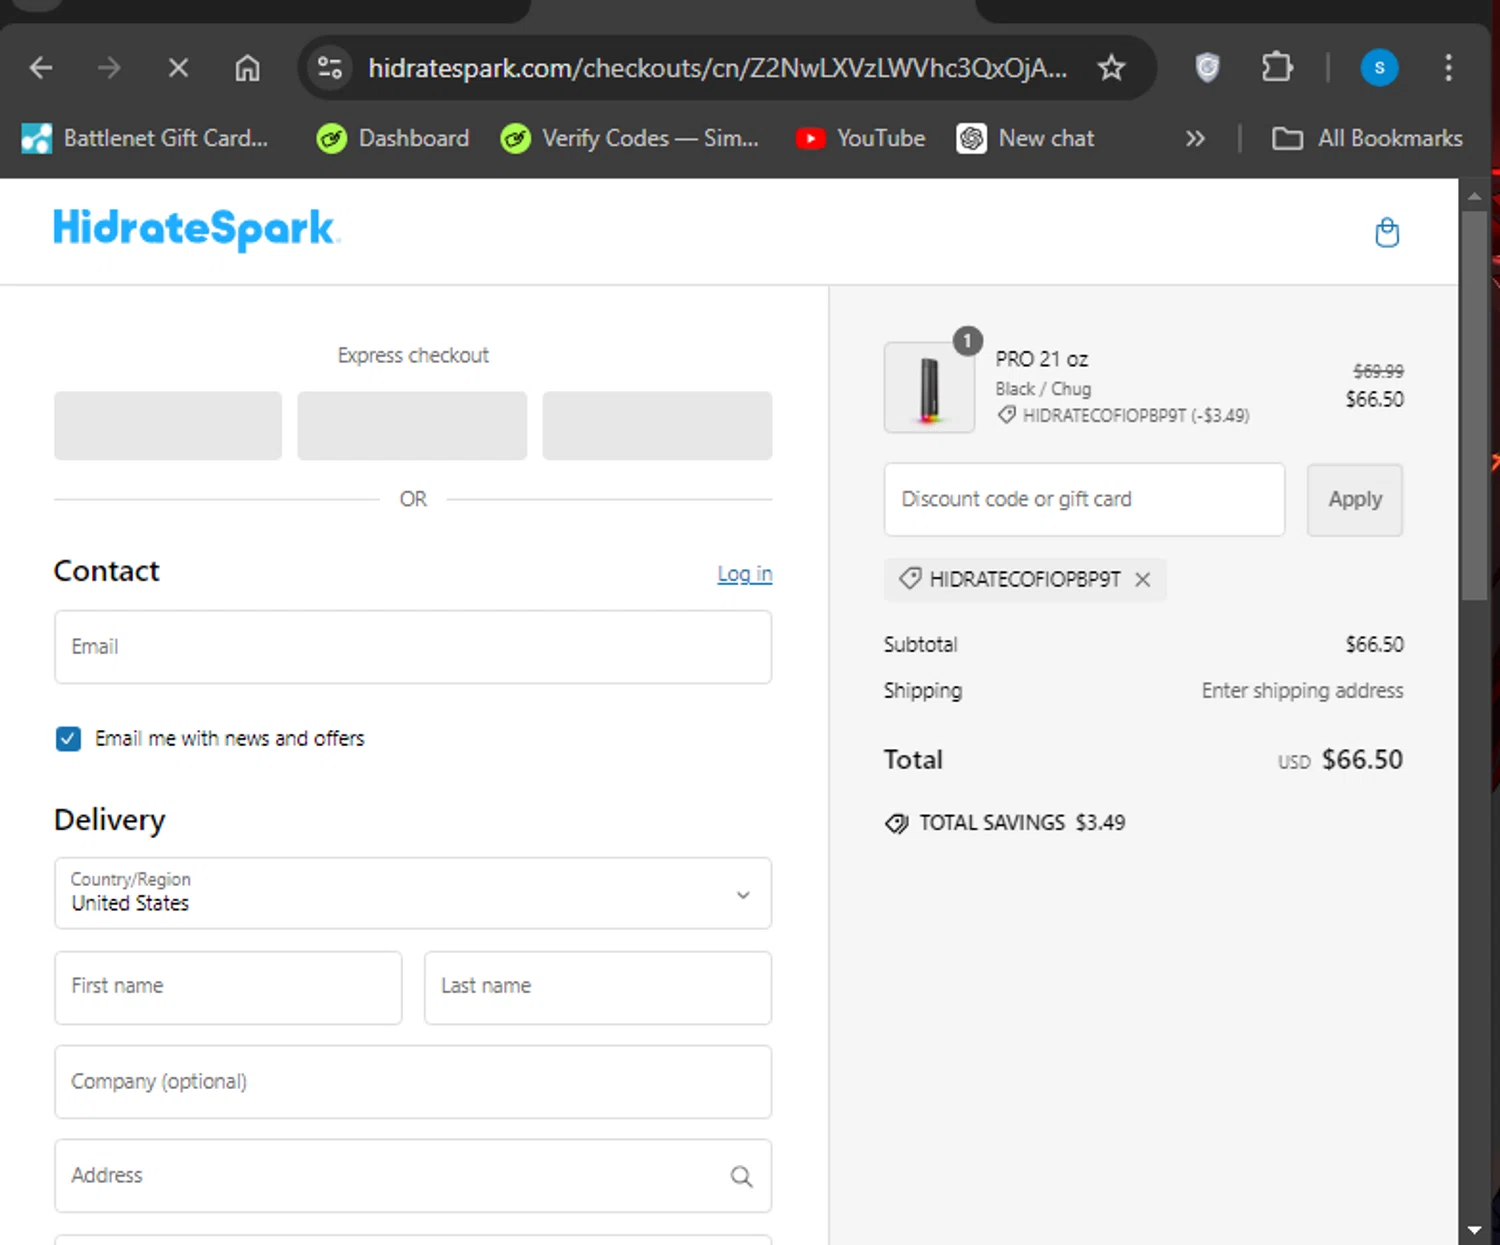Open the browser home page
This screenshot has height=1245, width=1500.
[x=247, y=68]
